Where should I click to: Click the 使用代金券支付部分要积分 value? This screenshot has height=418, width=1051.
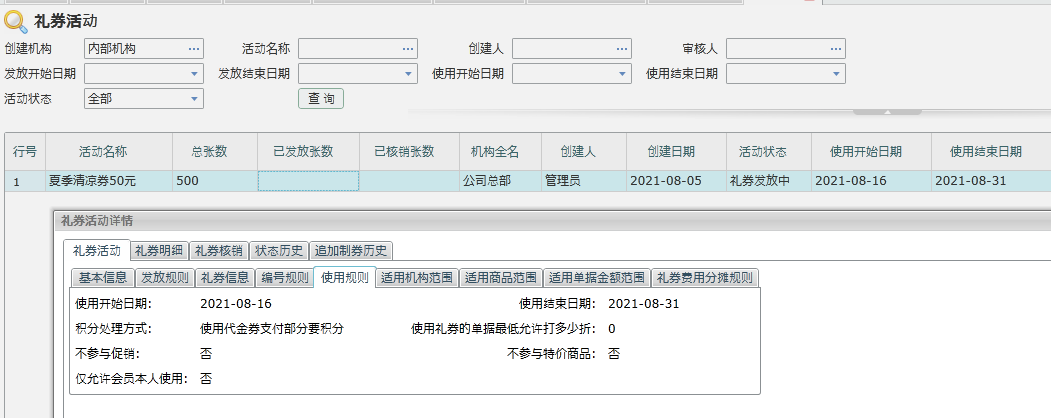pos(271,329)
